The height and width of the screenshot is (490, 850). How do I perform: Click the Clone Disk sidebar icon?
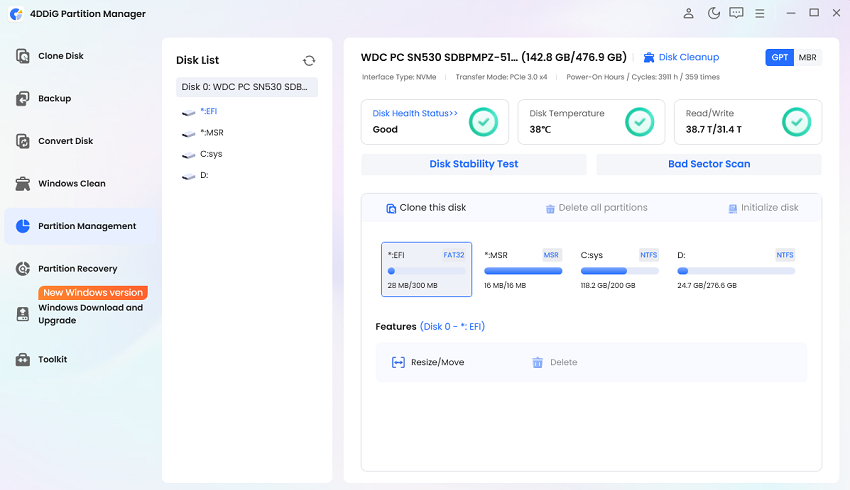click(x=23, y=56)
